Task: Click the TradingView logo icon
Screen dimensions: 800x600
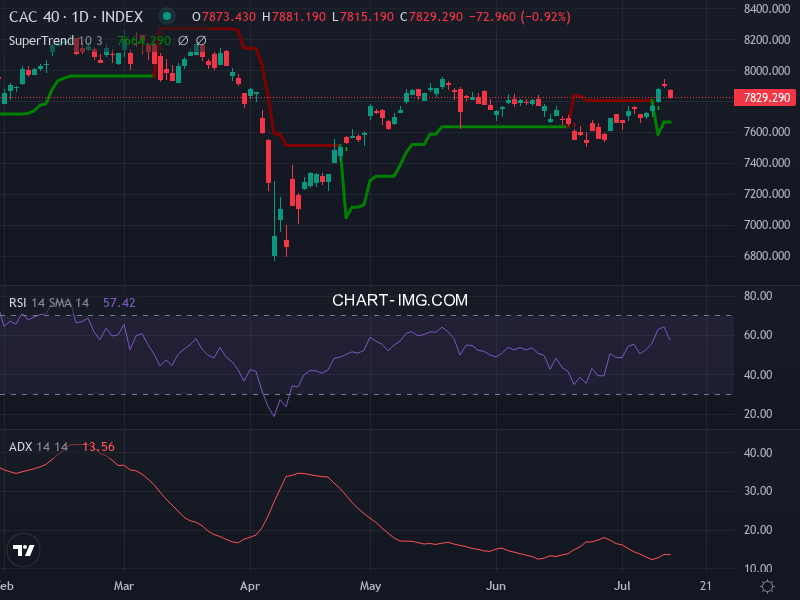Action: [x=23, y=551]
